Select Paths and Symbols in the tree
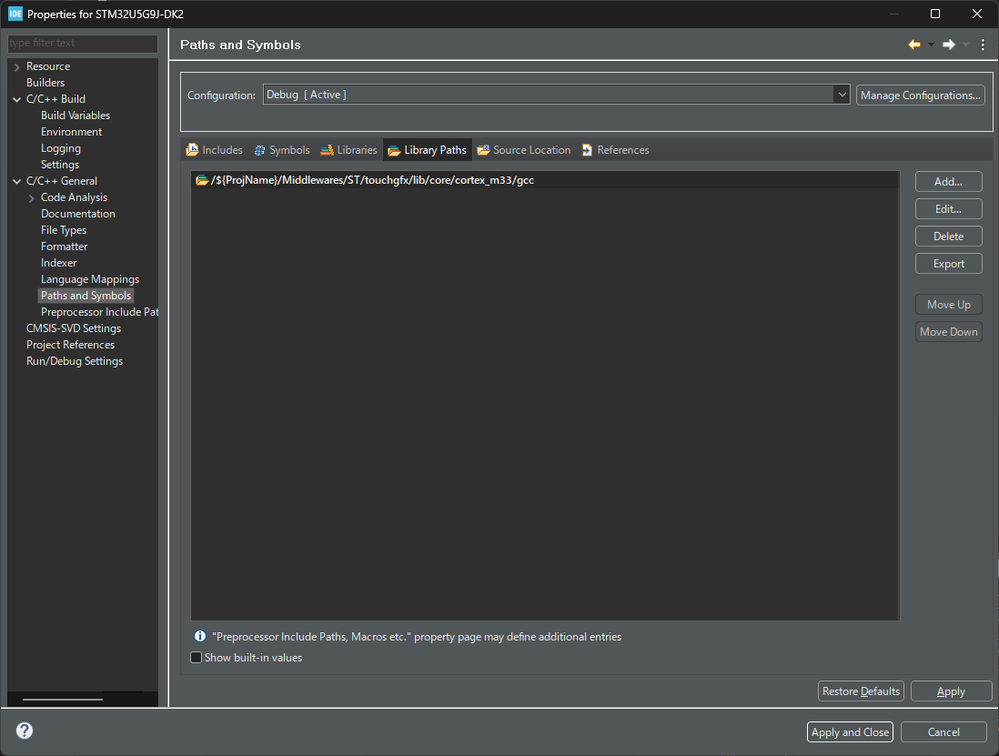Image resolution: width=999 pixels, height=756 pixels. 86,296
